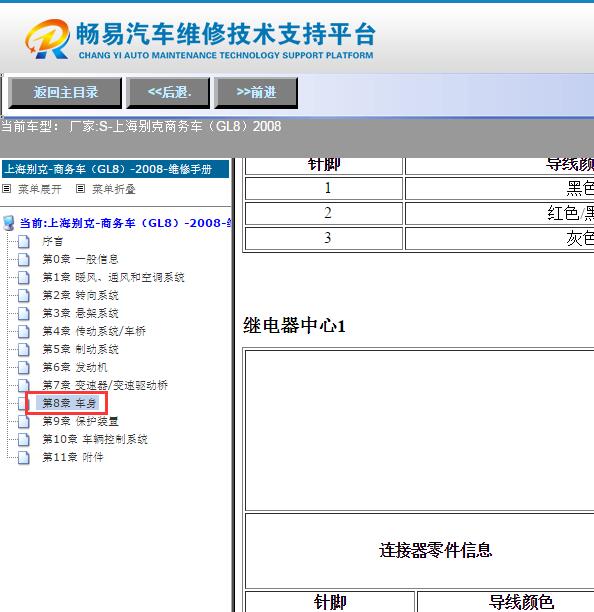
Task: Click the top table 针脚 header cell
Action: coord(324,165)
